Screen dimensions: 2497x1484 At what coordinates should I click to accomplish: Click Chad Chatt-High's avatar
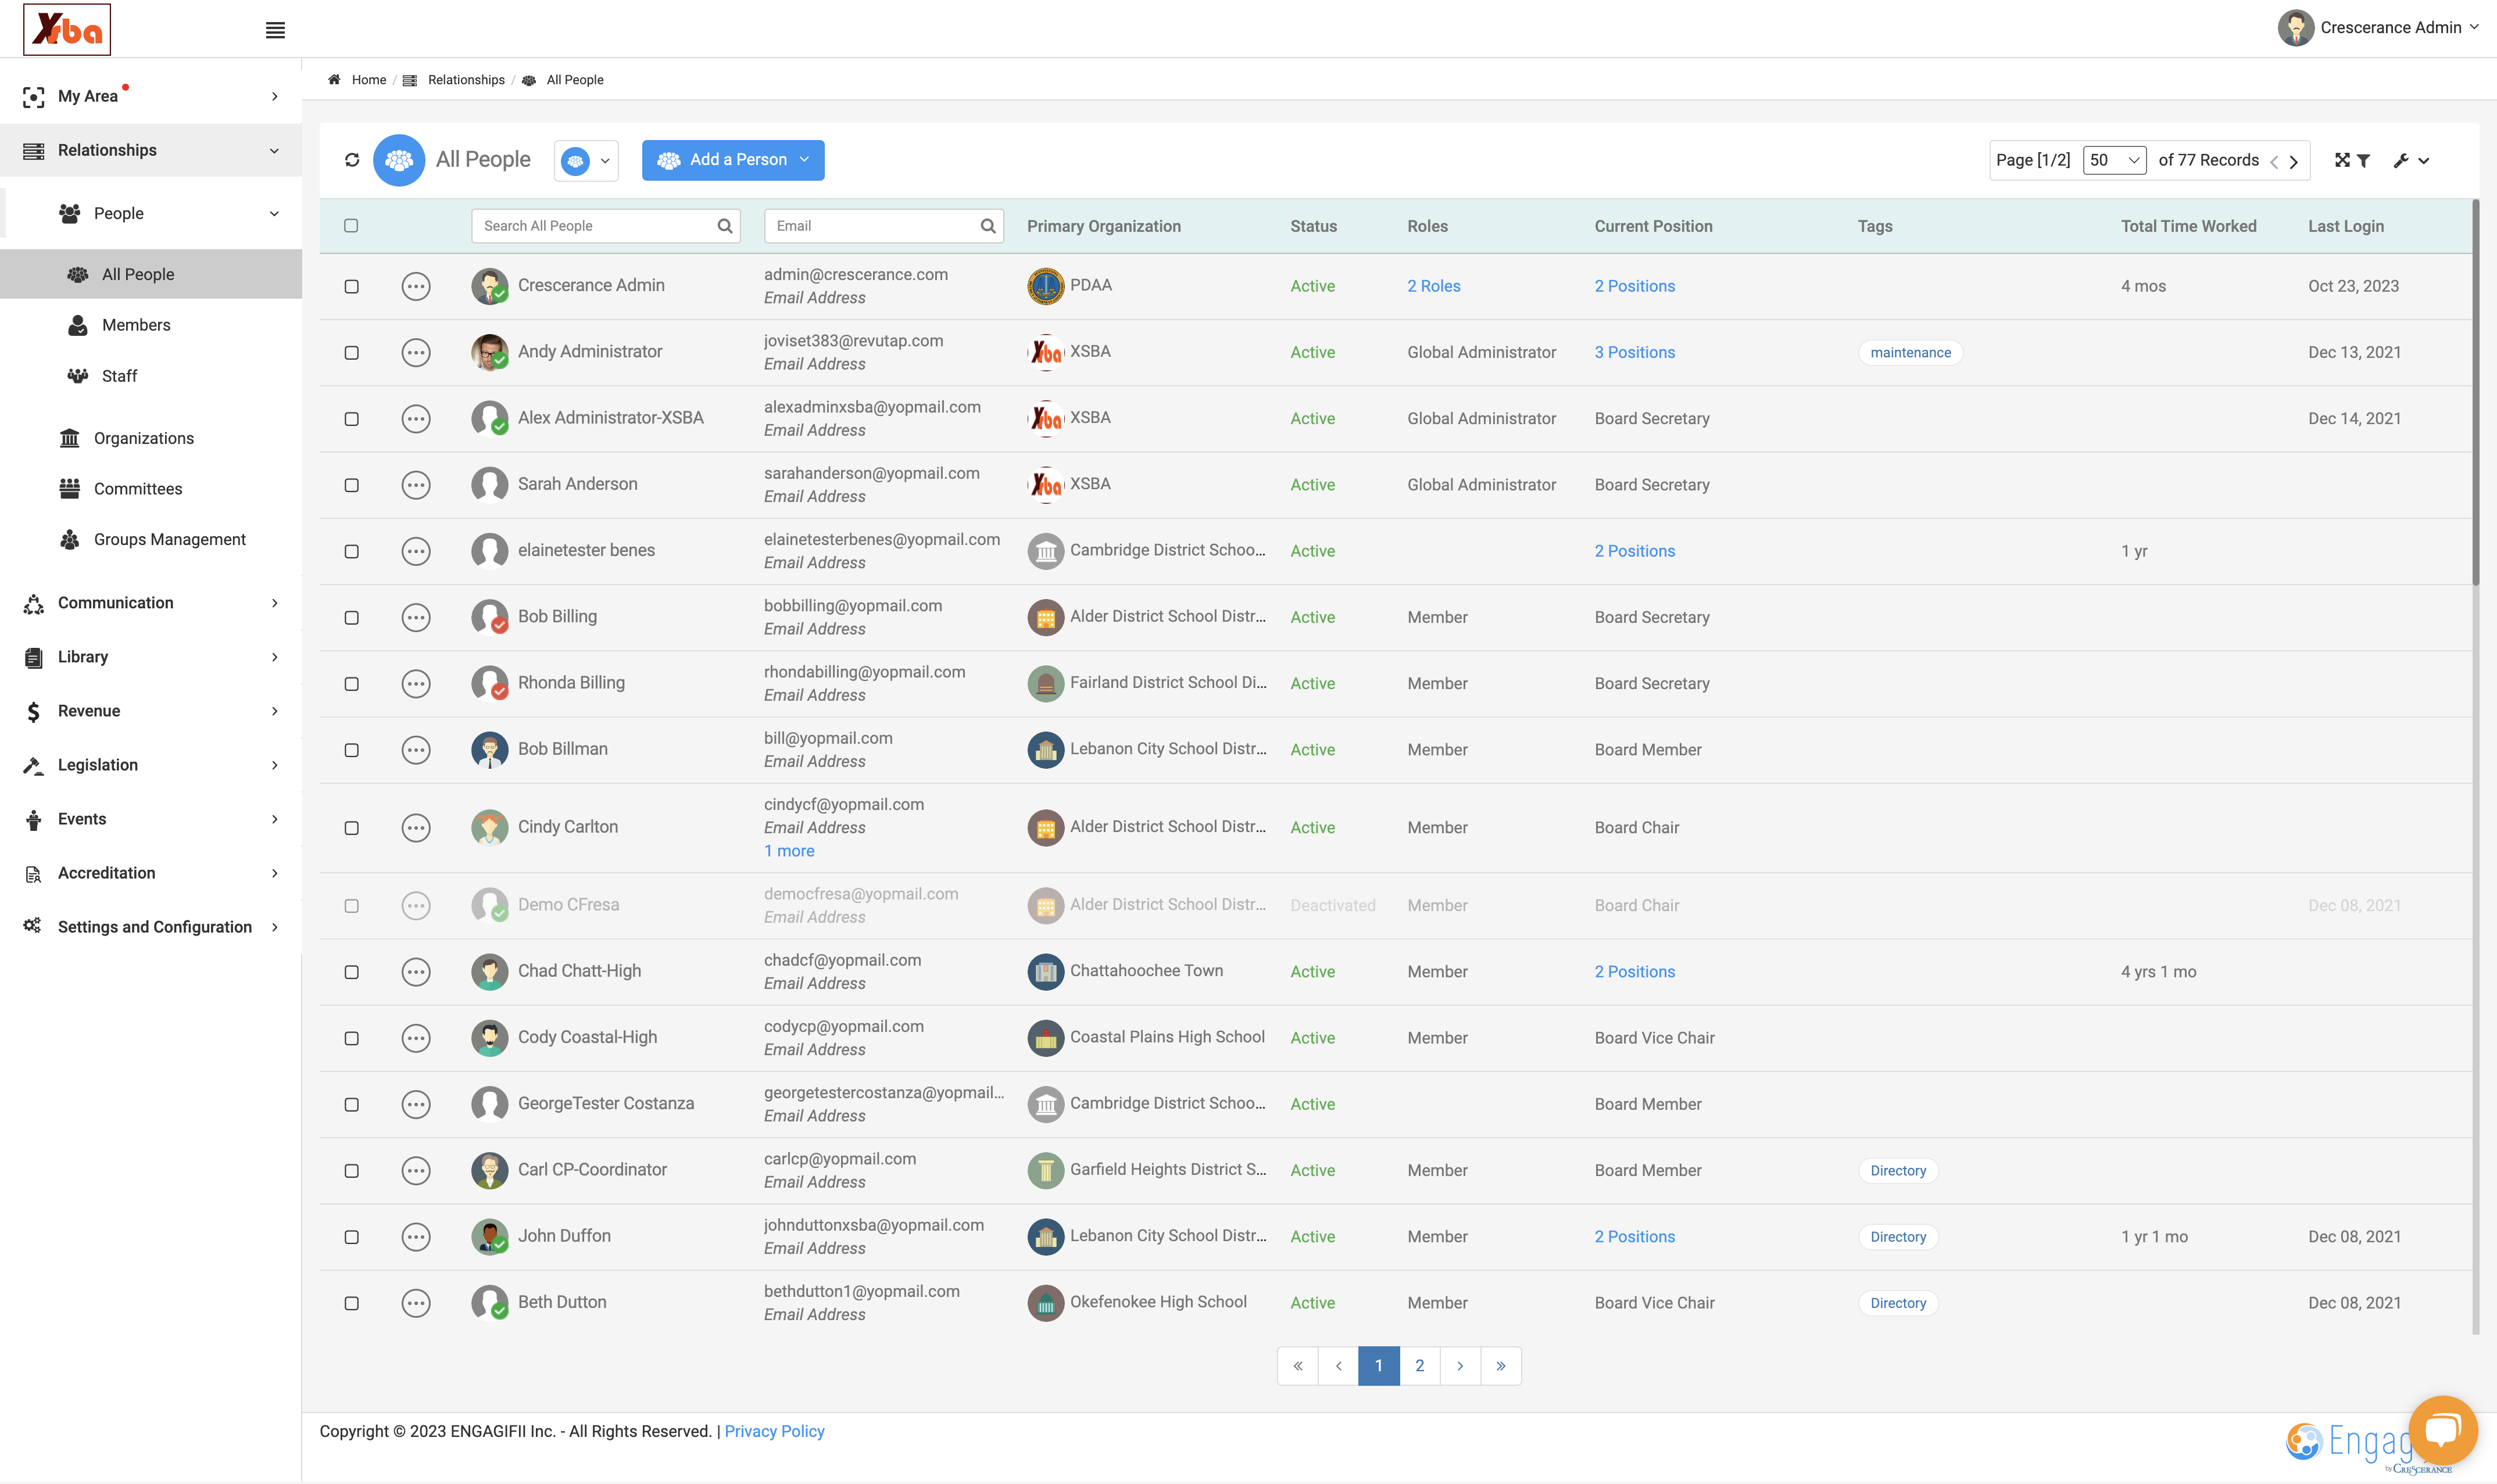click(489, 972)
